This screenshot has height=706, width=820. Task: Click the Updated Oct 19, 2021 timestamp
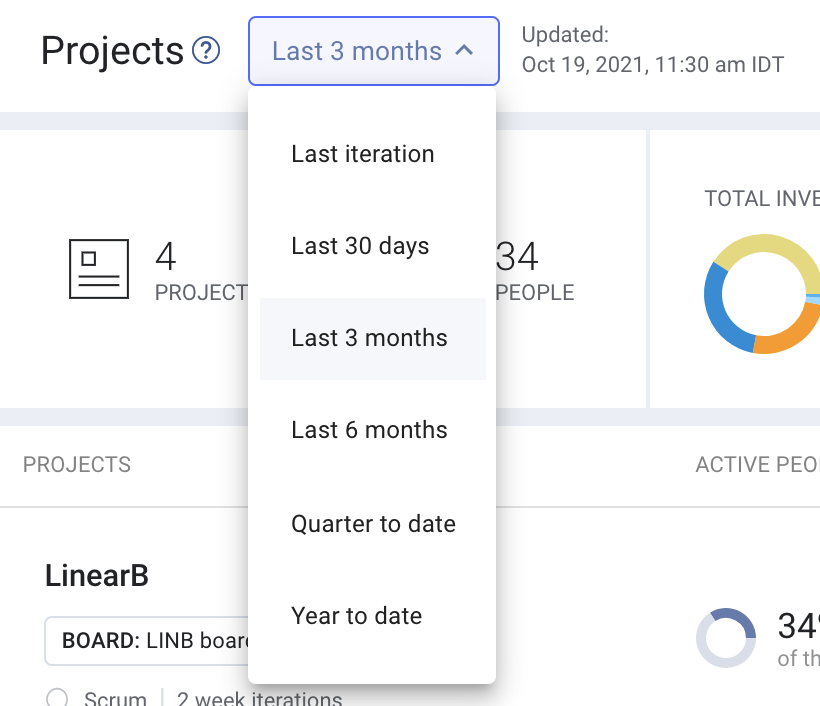point(653,50)
